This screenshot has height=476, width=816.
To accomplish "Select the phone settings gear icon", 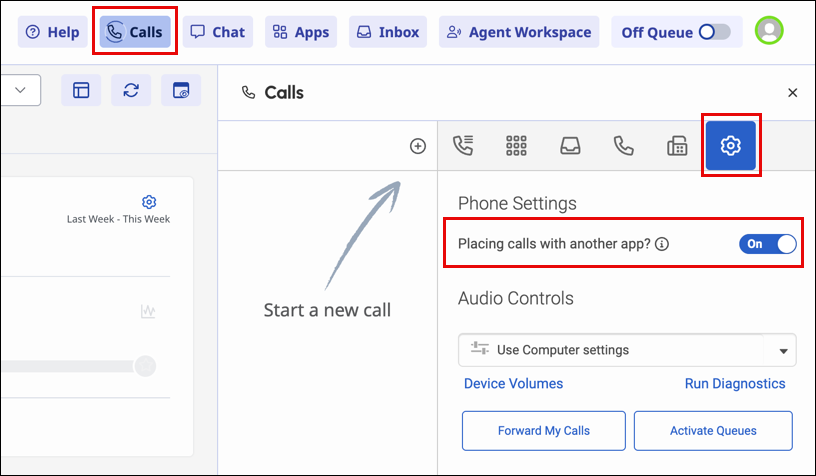I will pyautogui.click(x=731, y=146).
